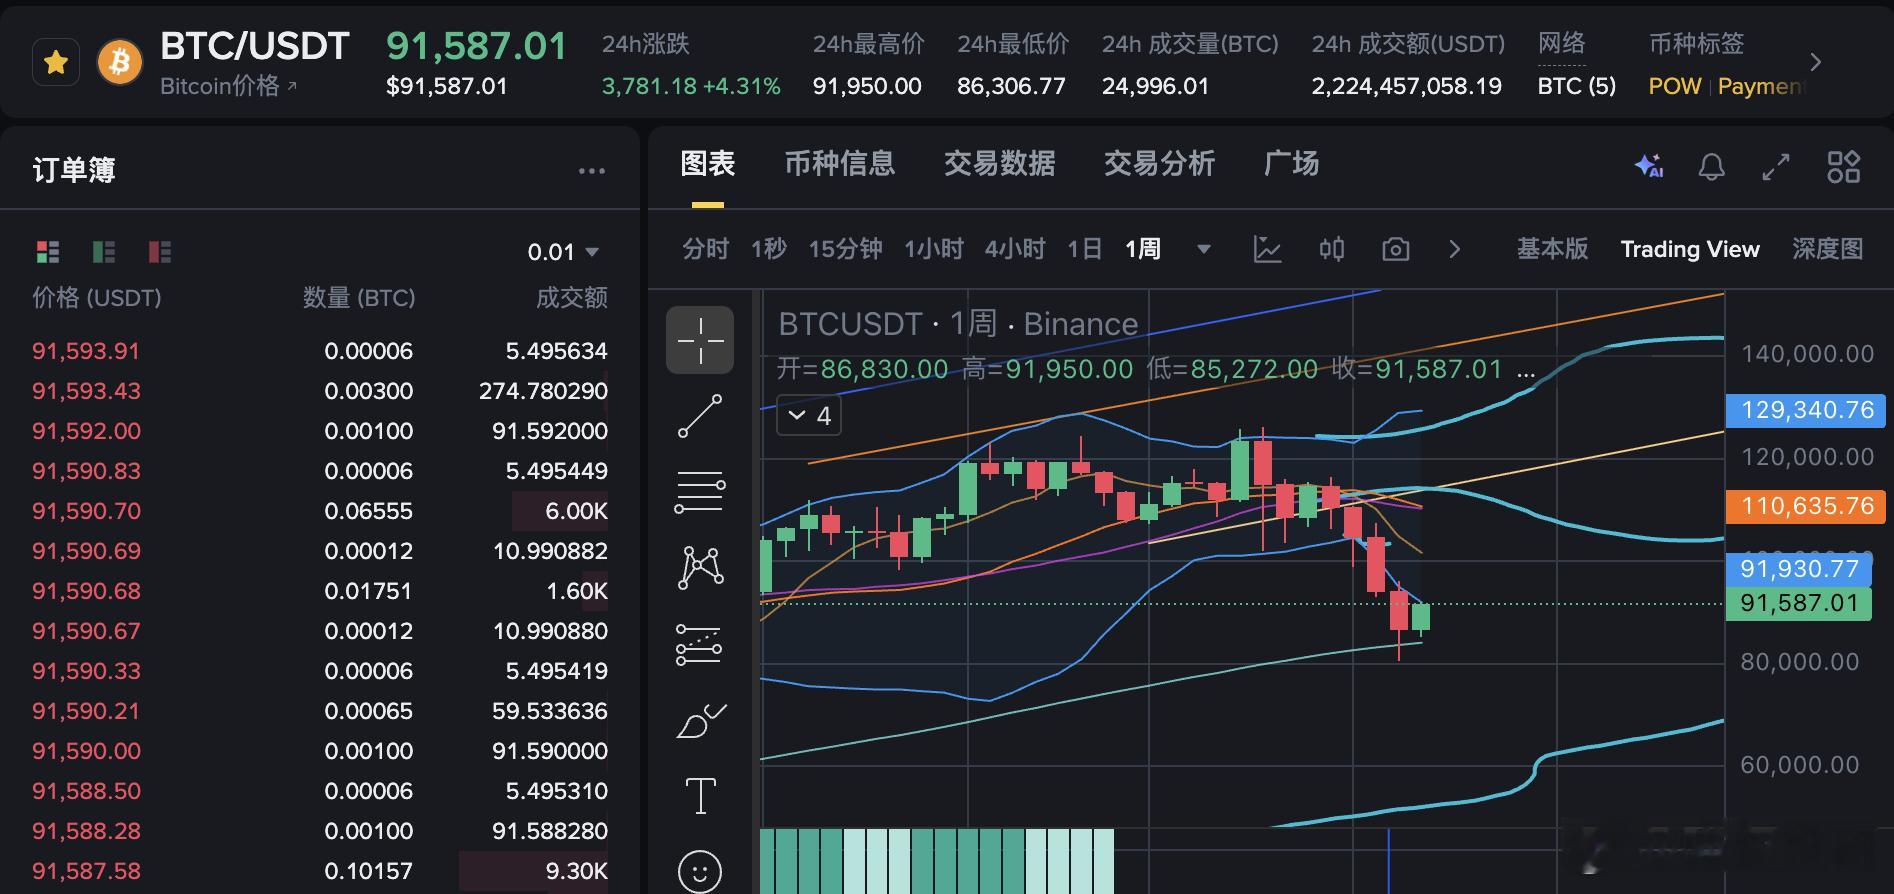Open the order book more options menu
The image size is (1894, 894).
[x=592, y=171]
